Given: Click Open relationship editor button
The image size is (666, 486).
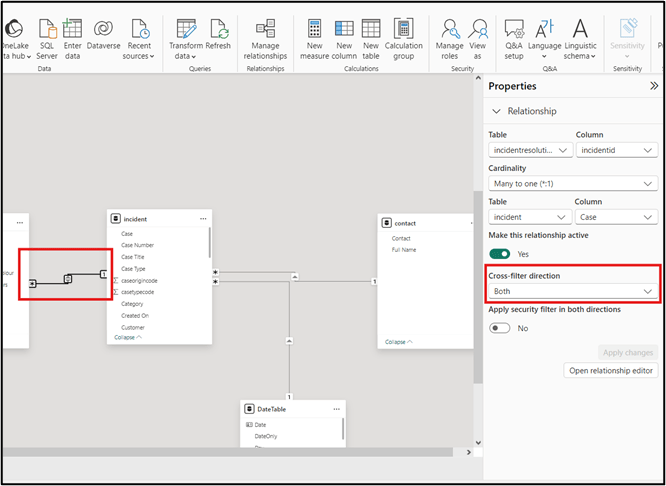Looking at the screenshot, I should point(611,371).
